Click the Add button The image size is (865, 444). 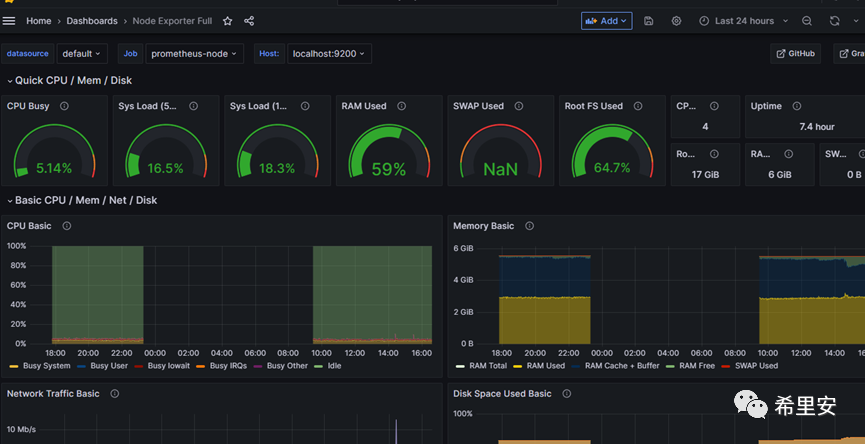606,21
